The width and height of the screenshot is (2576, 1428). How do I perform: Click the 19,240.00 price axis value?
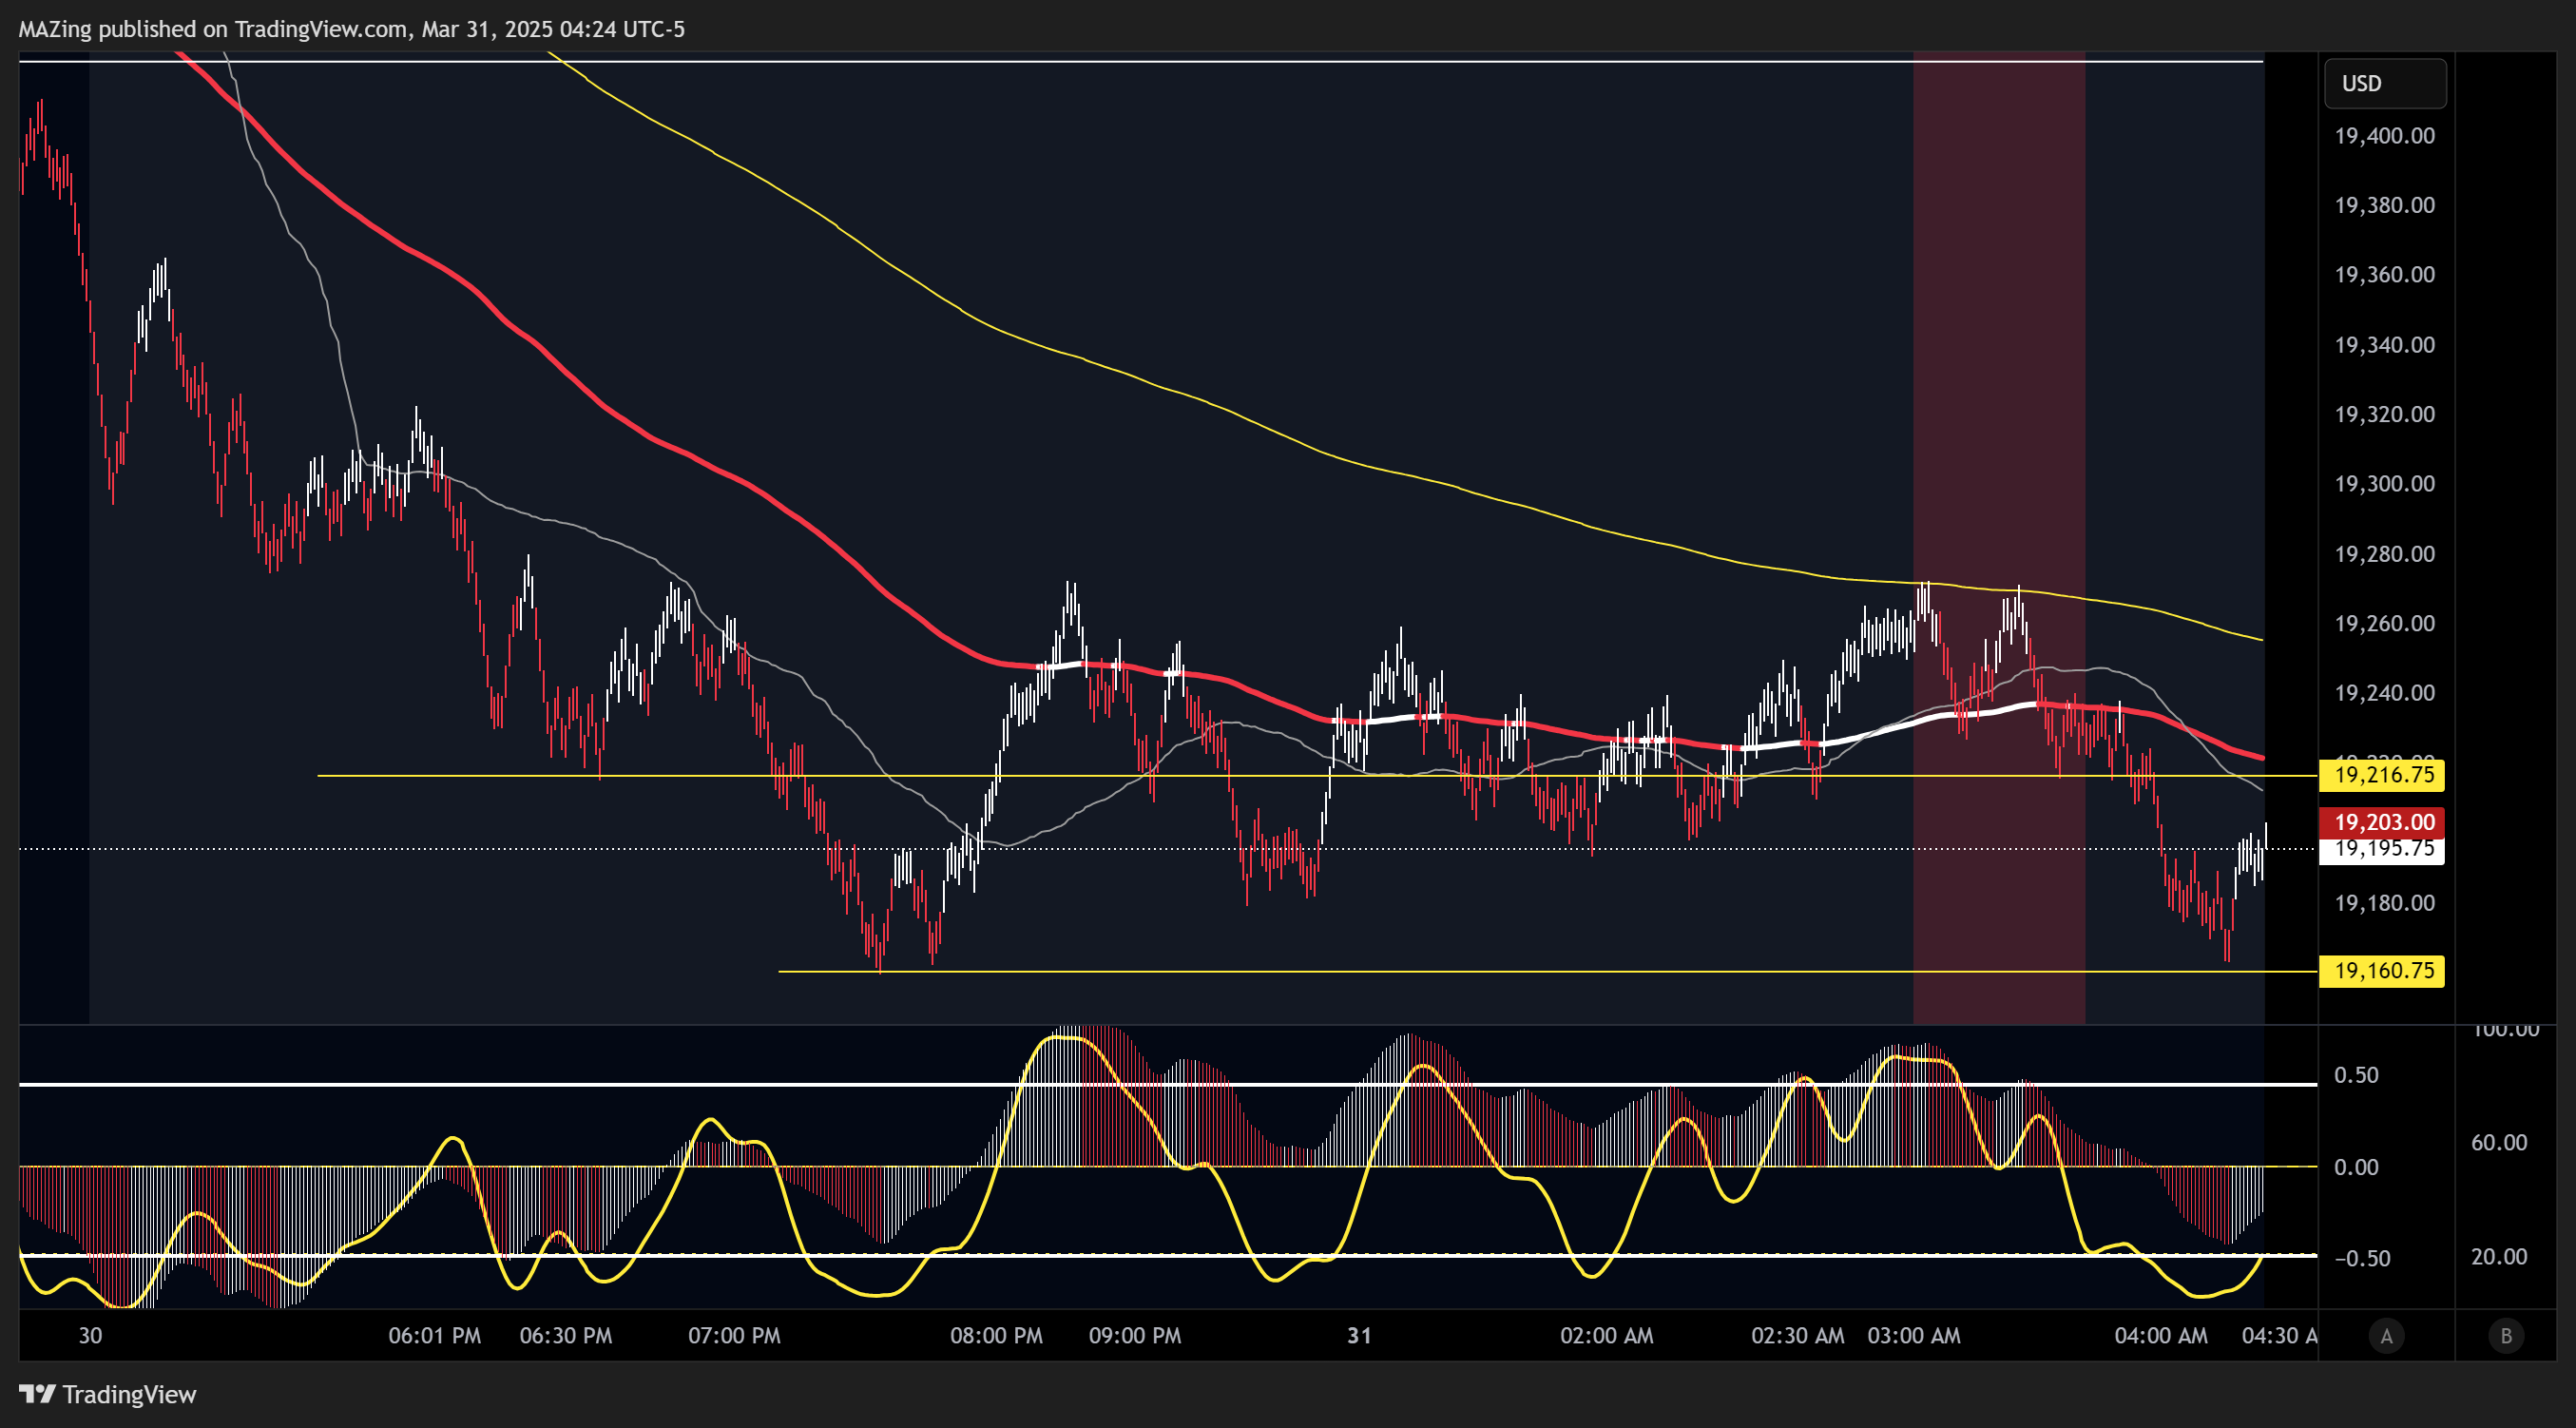[x=2384, y=693]
